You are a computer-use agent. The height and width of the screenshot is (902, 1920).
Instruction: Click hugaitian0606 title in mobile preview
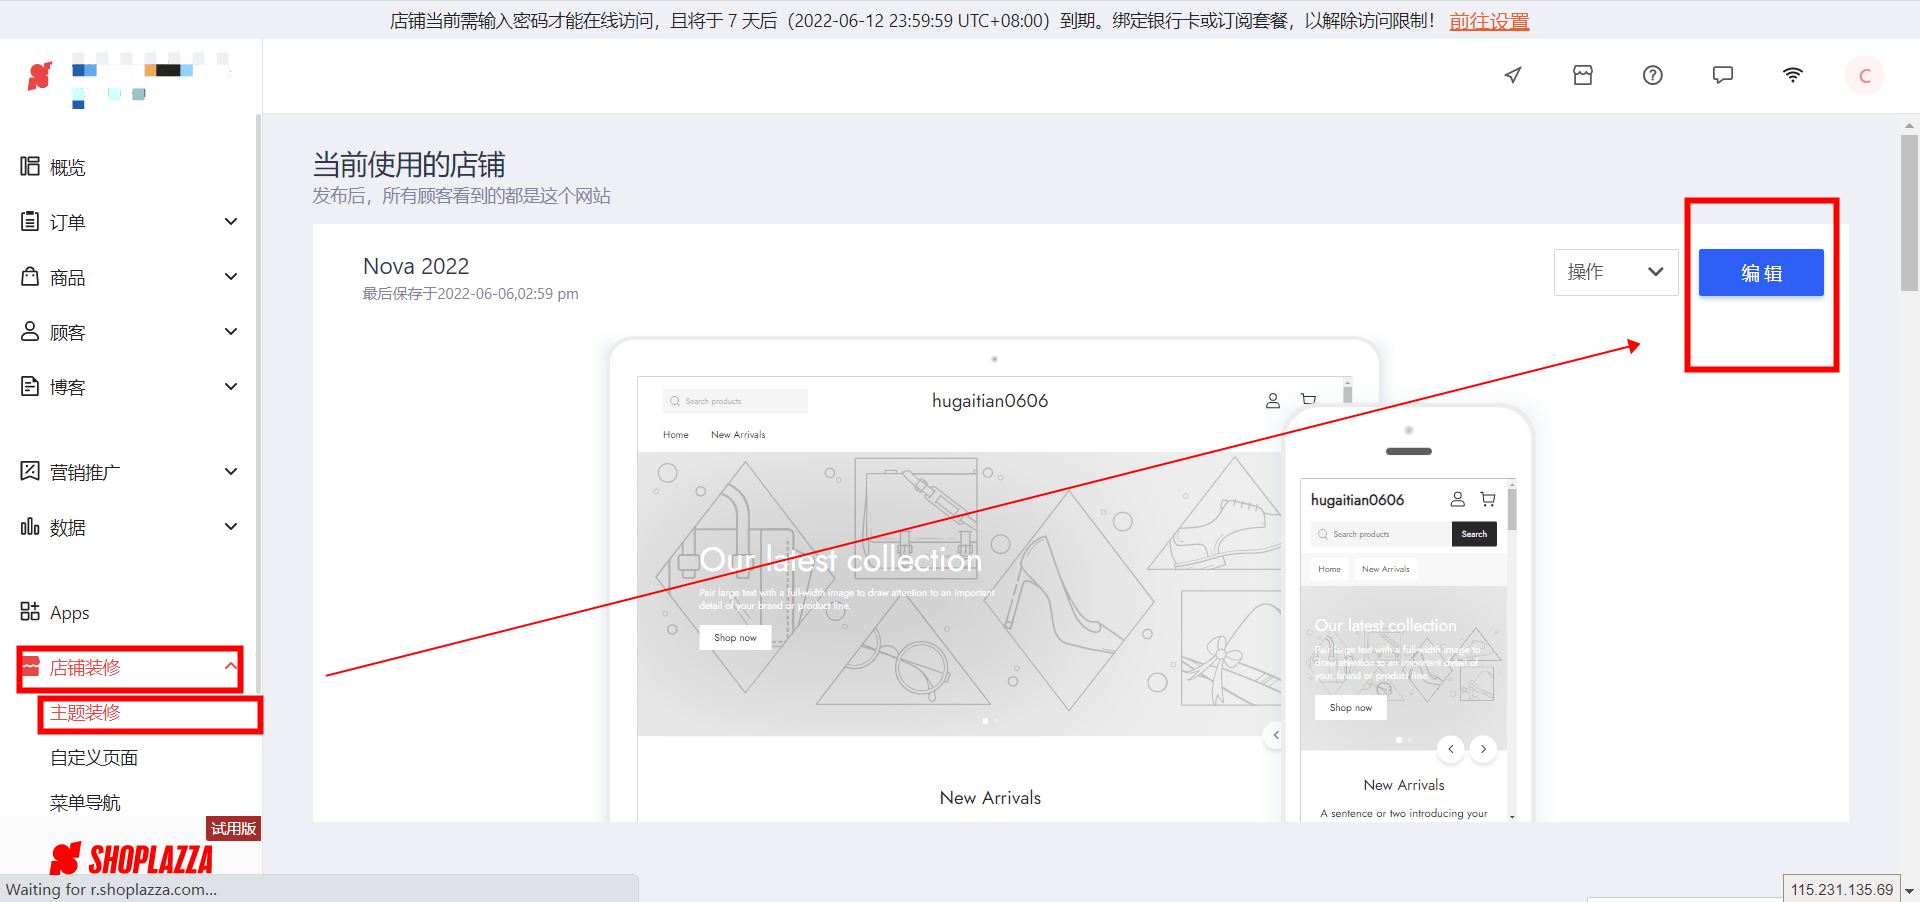tap(1357, 500)
